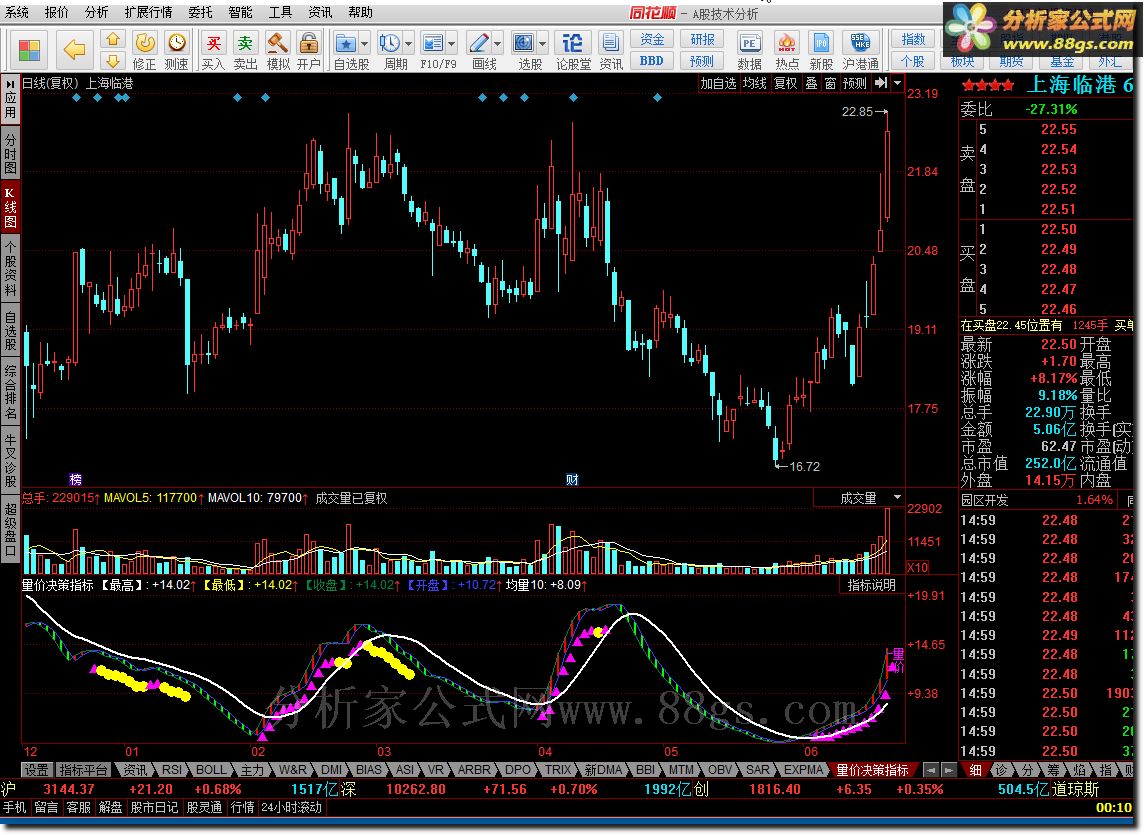This screenshot has height=835, width=1145.
Task: Open the 沪港通 SSE-HKE icon
Action: 860,50
